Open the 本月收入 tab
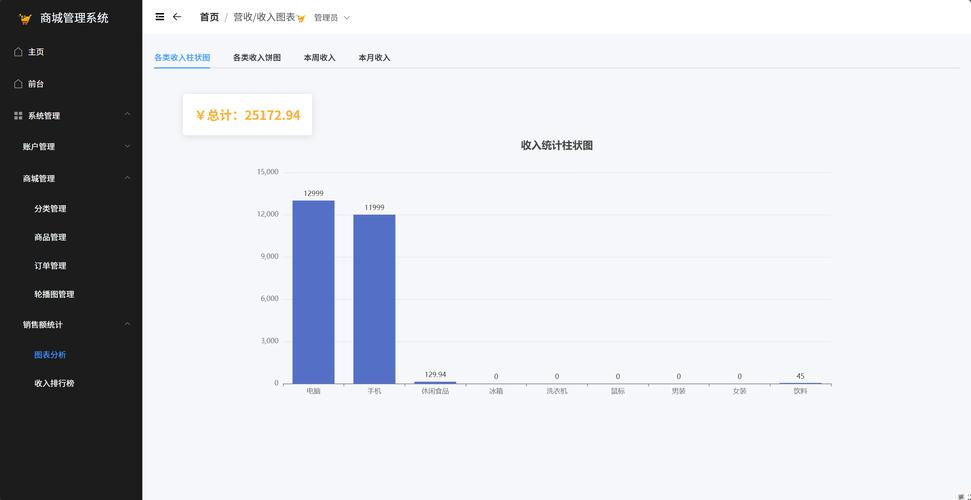 374,58
